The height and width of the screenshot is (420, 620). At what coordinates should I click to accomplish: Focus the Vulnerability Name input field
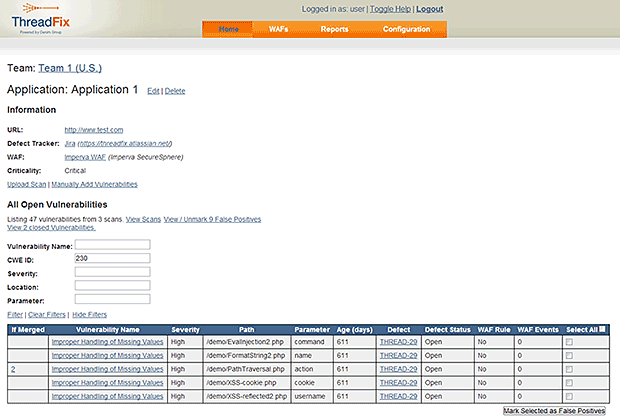(112, 245)
